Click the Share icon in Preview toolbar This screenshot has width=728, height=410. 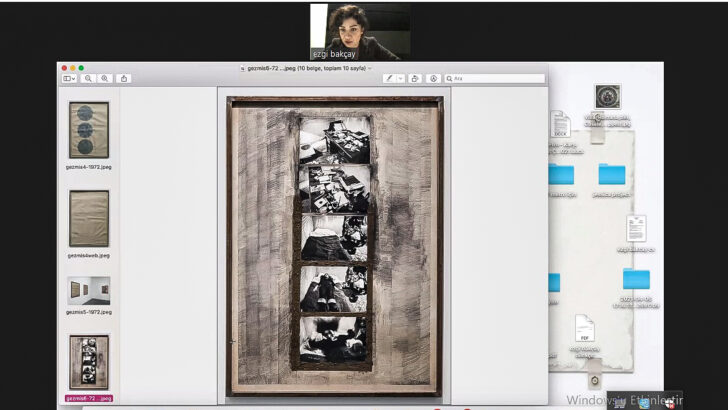click(124, 78)
